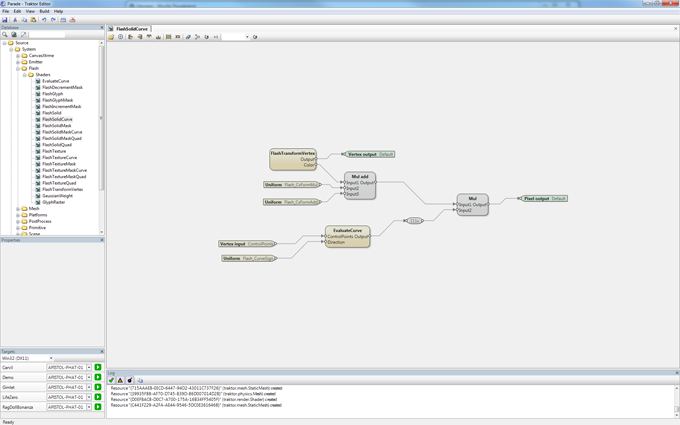Toggle info messages filter (green check) in Log
The height and width of the screenshot is (425, 680).
[112, 380]
